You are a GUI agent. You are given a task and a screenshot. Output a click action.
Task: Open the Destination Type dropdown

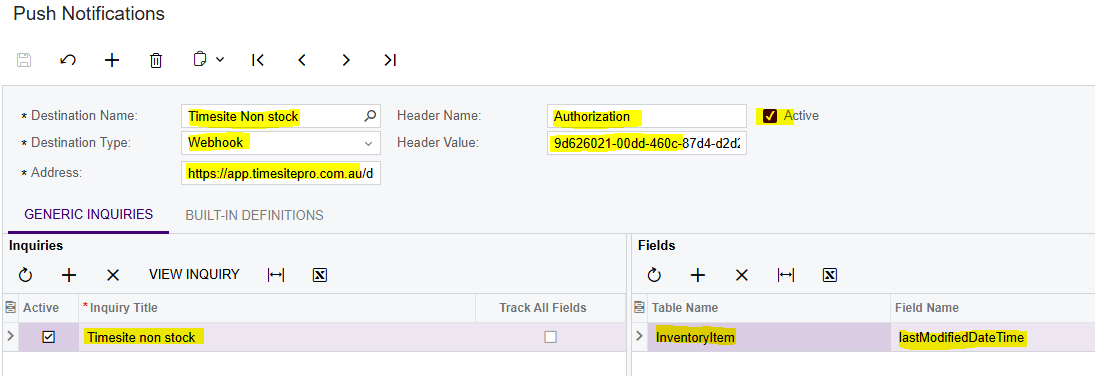click(x=368, y=143)
